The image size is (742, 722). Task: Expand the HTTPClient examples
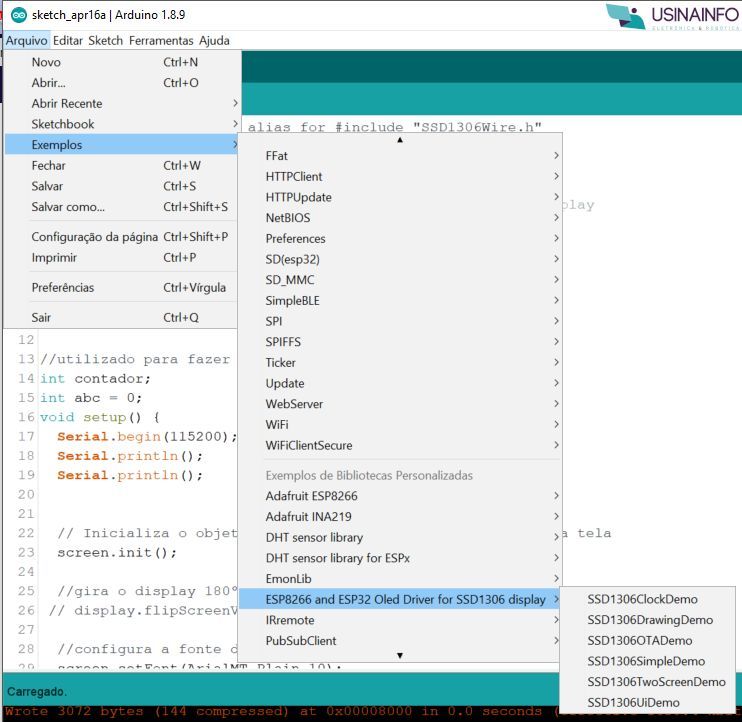[x=400, y=176]
